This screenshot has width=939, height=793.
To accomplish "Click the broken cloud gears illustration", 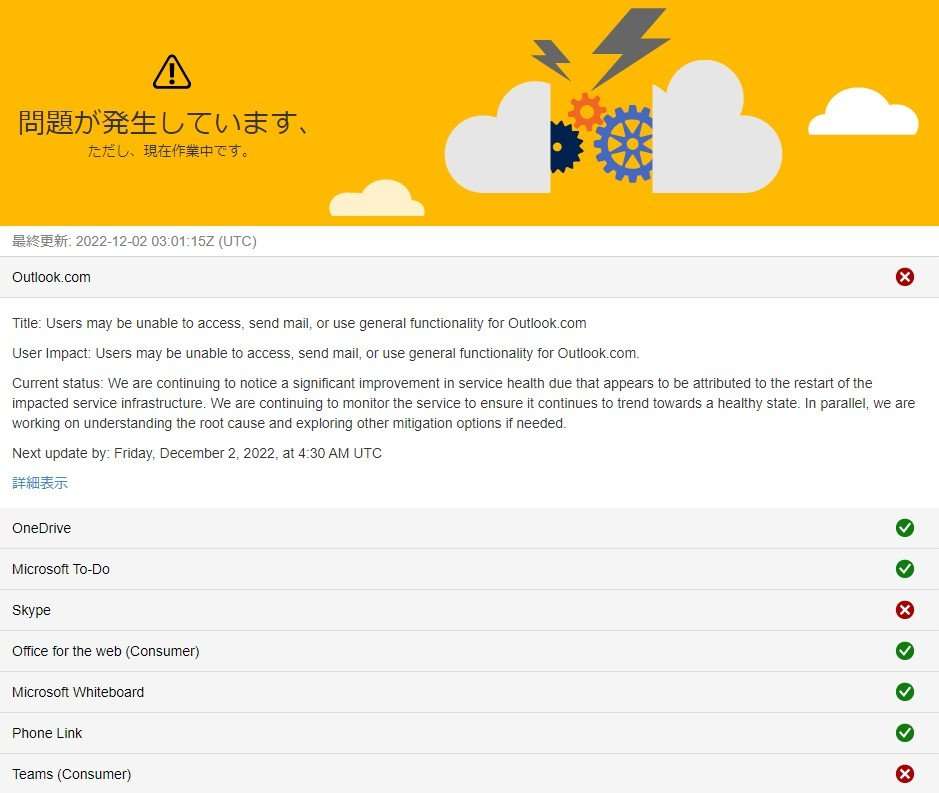I will (x=613, y=102).
